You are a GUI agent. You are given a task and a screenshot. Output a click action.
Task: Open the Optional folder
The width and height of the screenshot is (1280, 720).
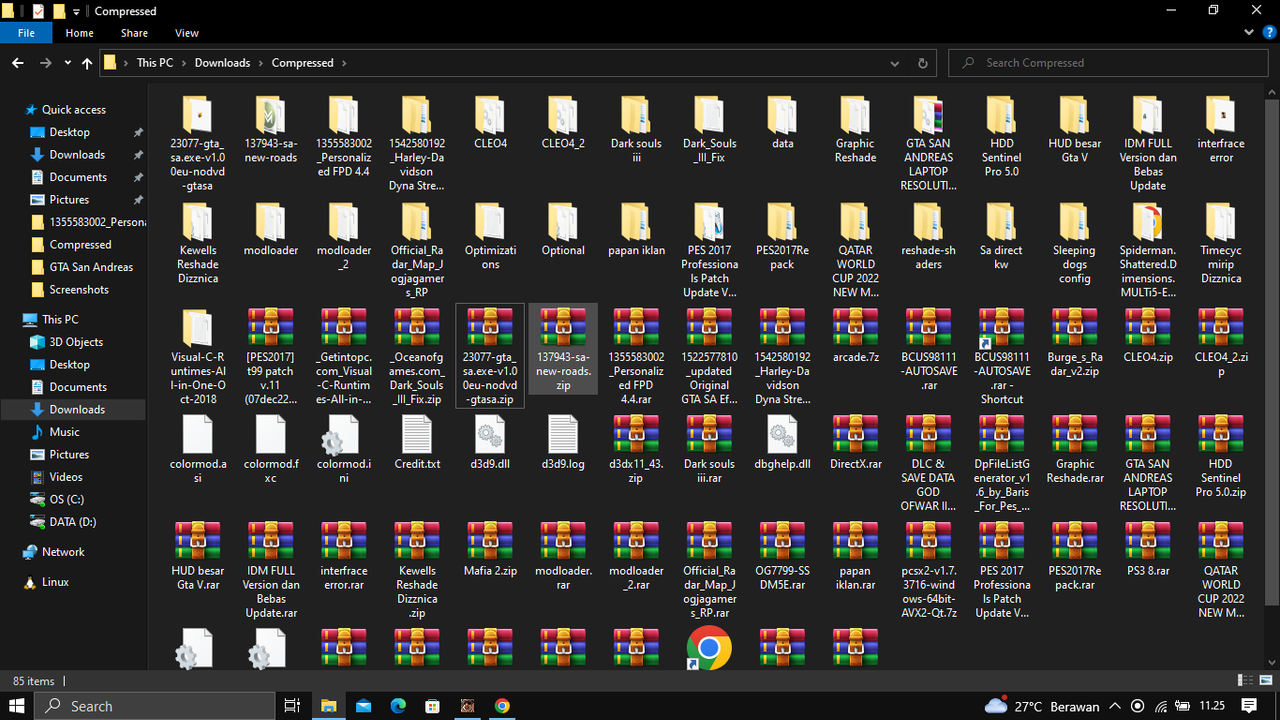563,230
